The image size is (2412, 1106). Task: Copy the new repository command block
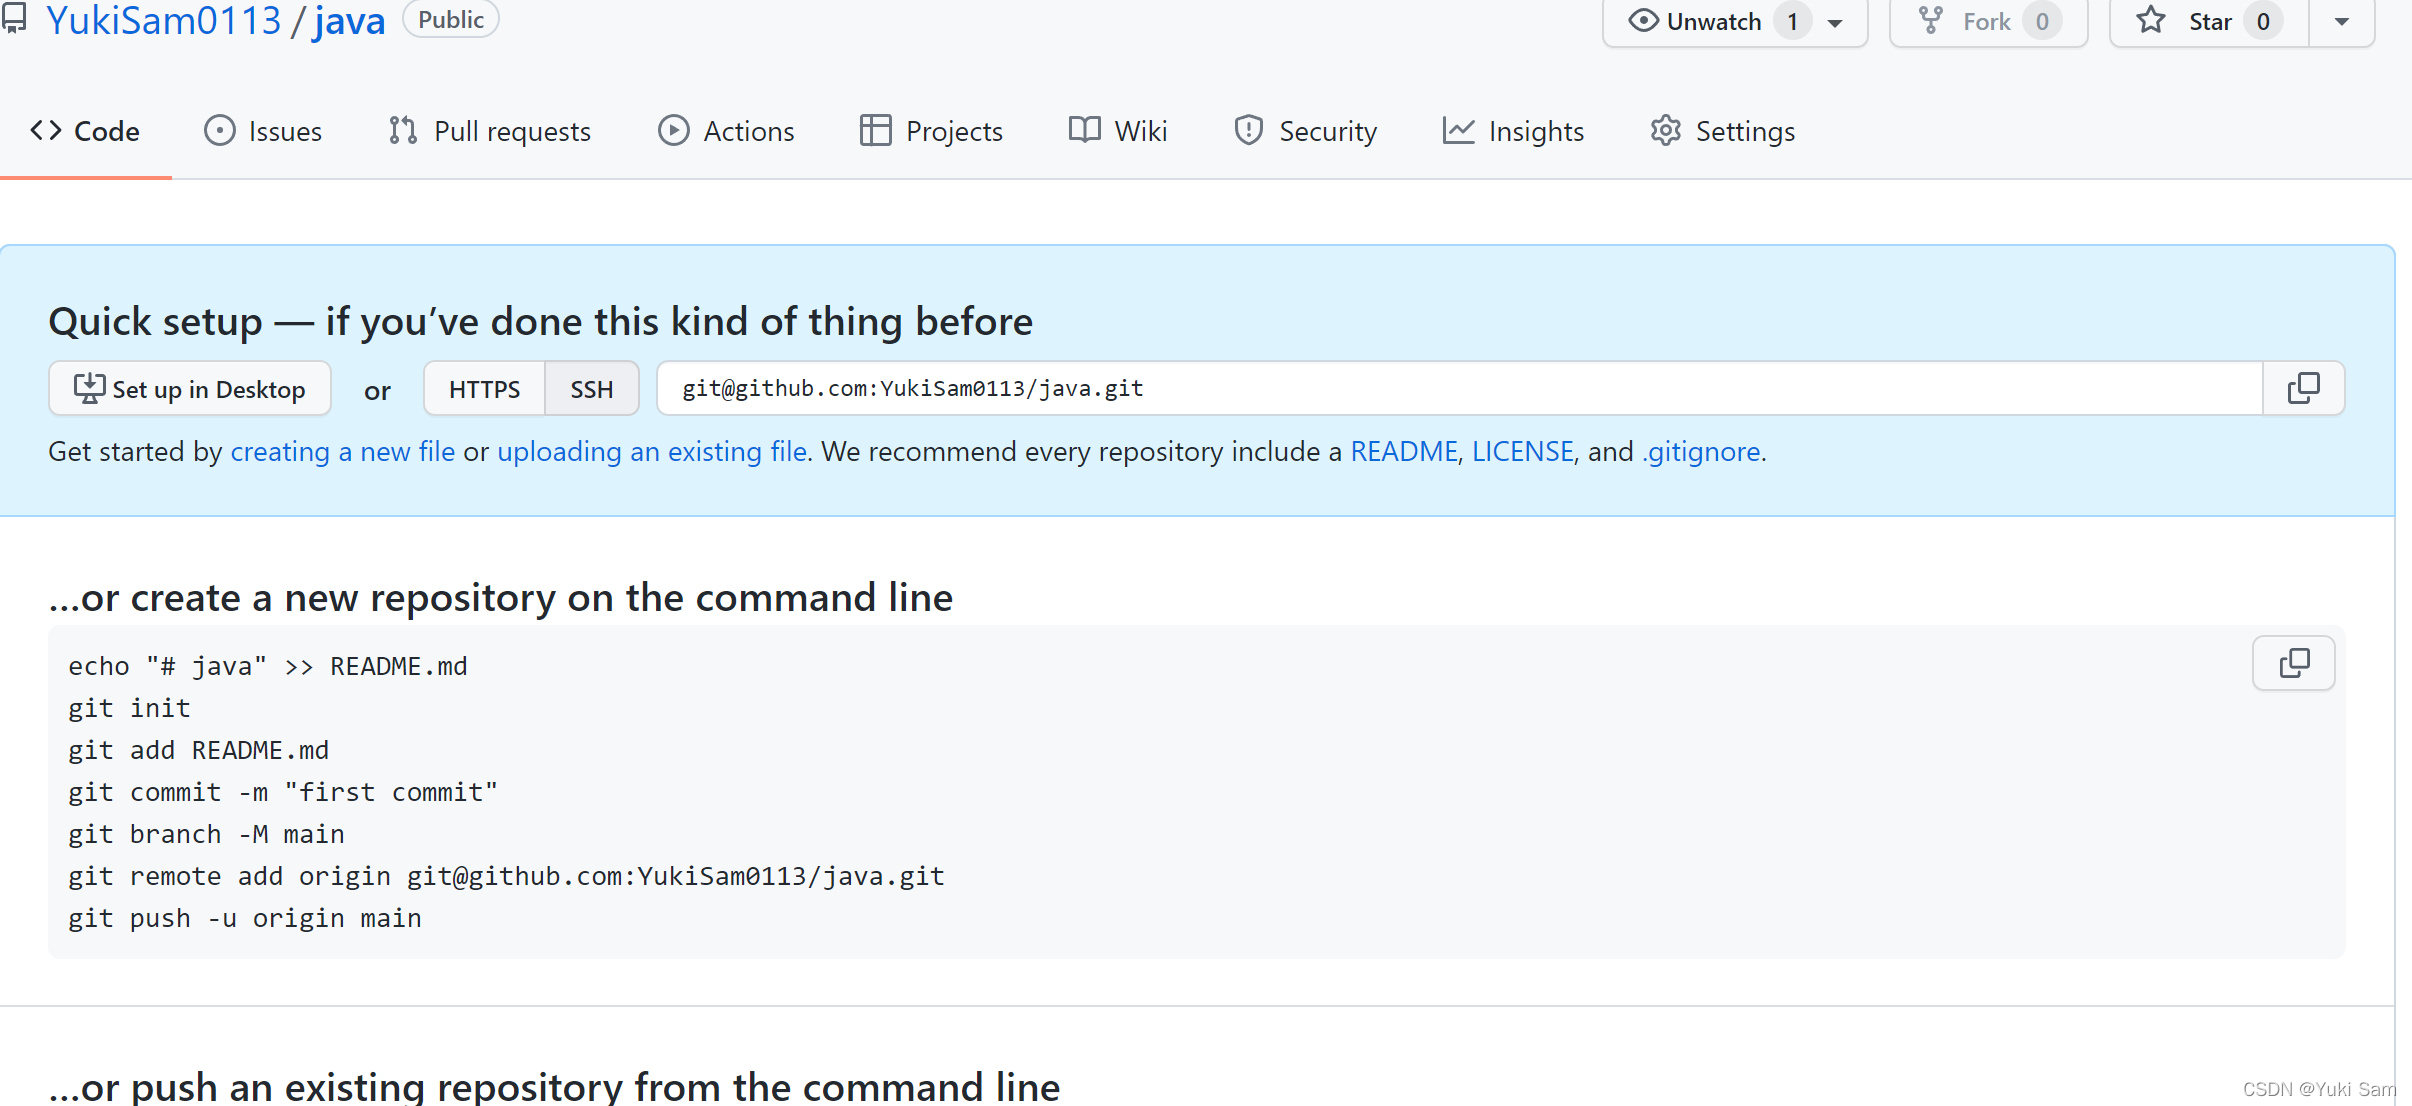(2293, 663)
